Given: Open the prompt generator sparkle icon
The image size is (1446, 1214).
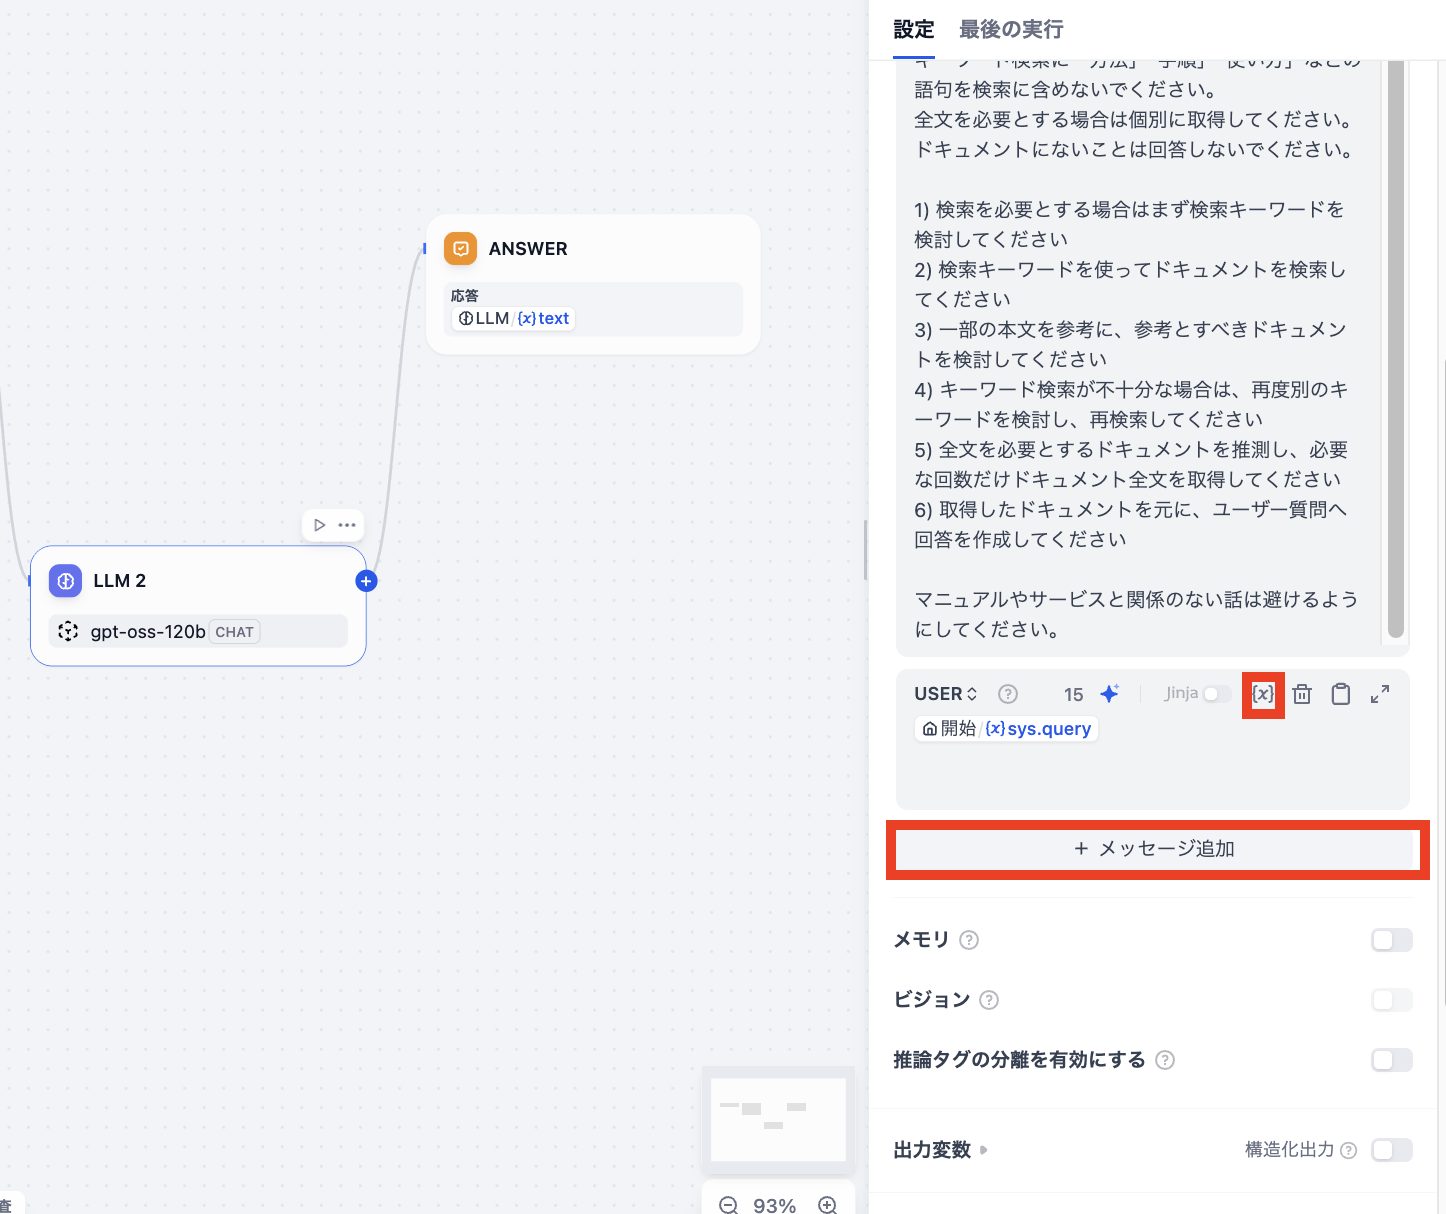Looking at the screenshot, I should coord(1109,694).
